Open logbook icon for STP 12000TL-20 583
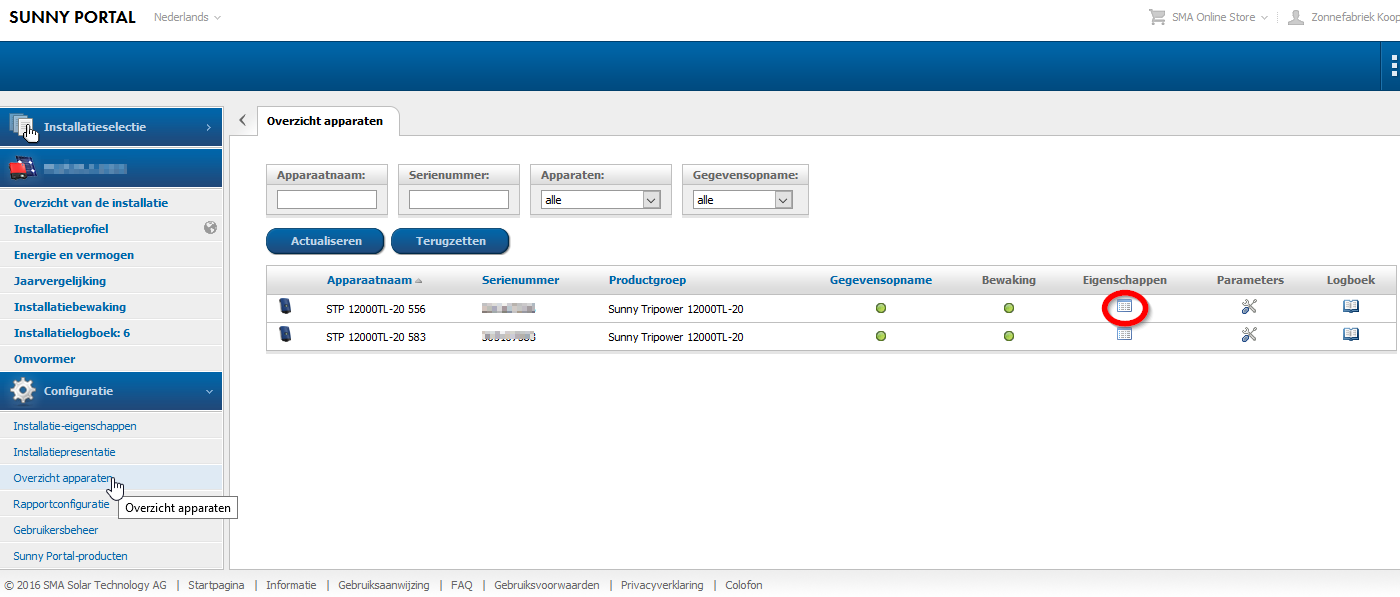 [1351, 335]
